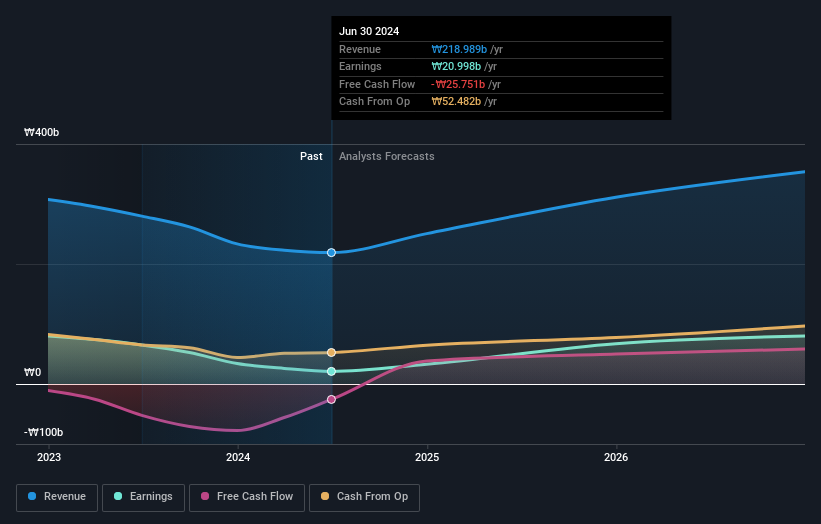821x524 pixels.
Task: Click the Analysts Forecasts label
Action: pos(386,157)
